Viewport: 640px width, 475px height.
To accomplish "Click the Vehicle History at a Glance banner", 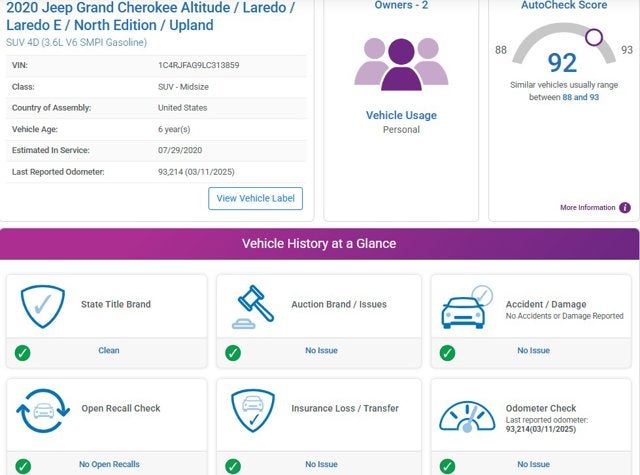I will 319,244.
